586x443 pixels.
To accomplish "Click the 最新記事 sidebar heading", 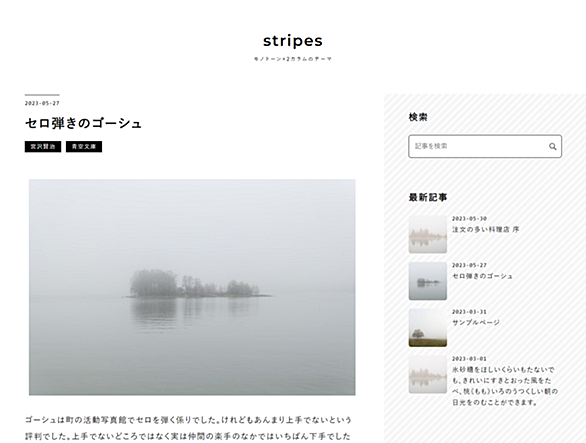I will point(428,197).
